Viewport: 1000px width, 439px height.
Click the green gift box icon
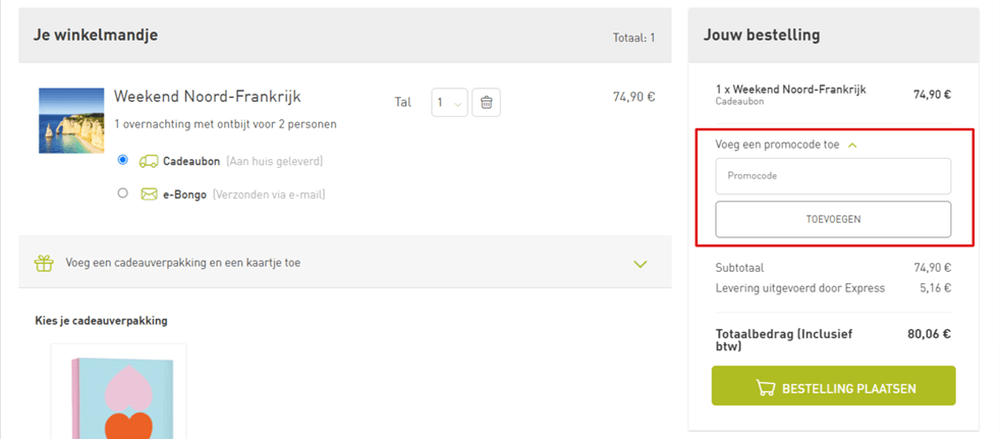click(x=43, y=263)
